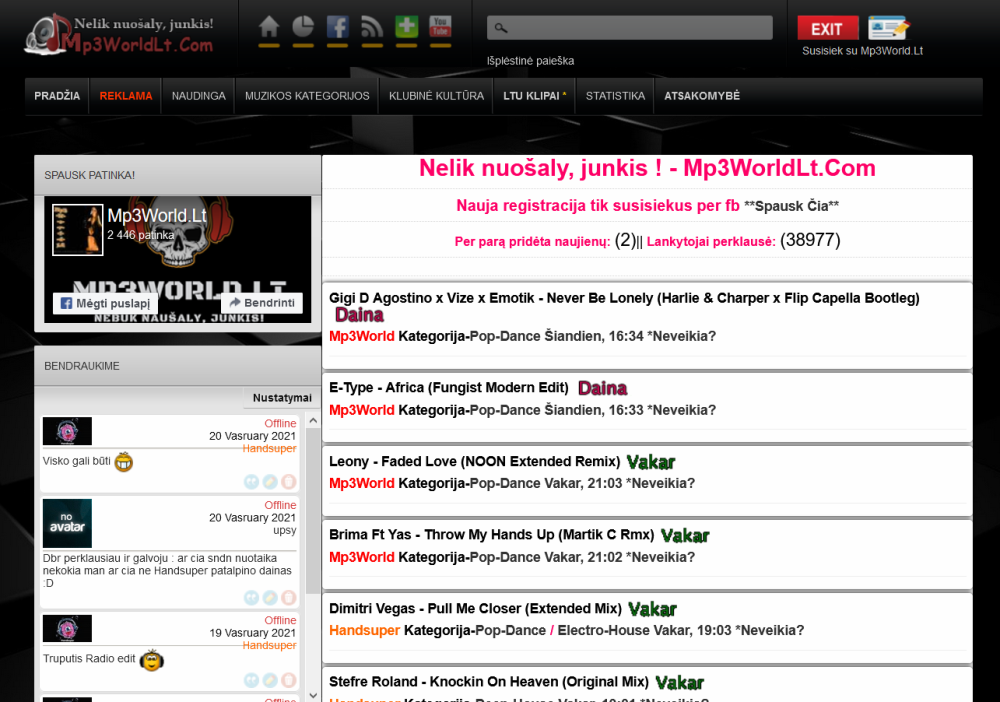Open the song 'Brima Ft Yas - Throw My Hands Up'
1000x702 pixels.
point(492,535)
